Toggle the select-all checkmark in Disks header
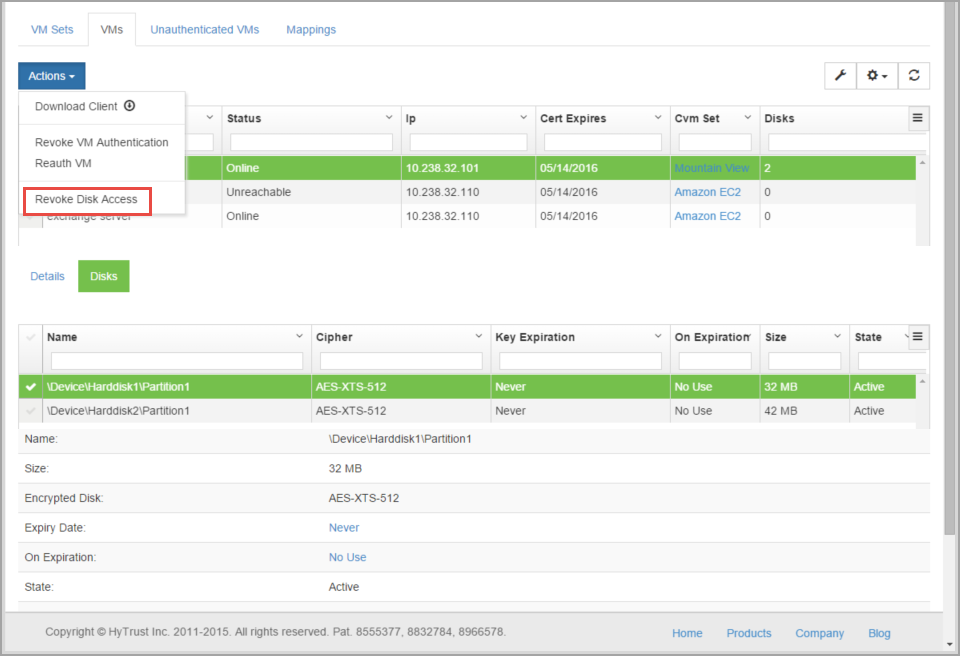Image resolution: width=960 pixels, height=656 pixels. tap(30, 337)
